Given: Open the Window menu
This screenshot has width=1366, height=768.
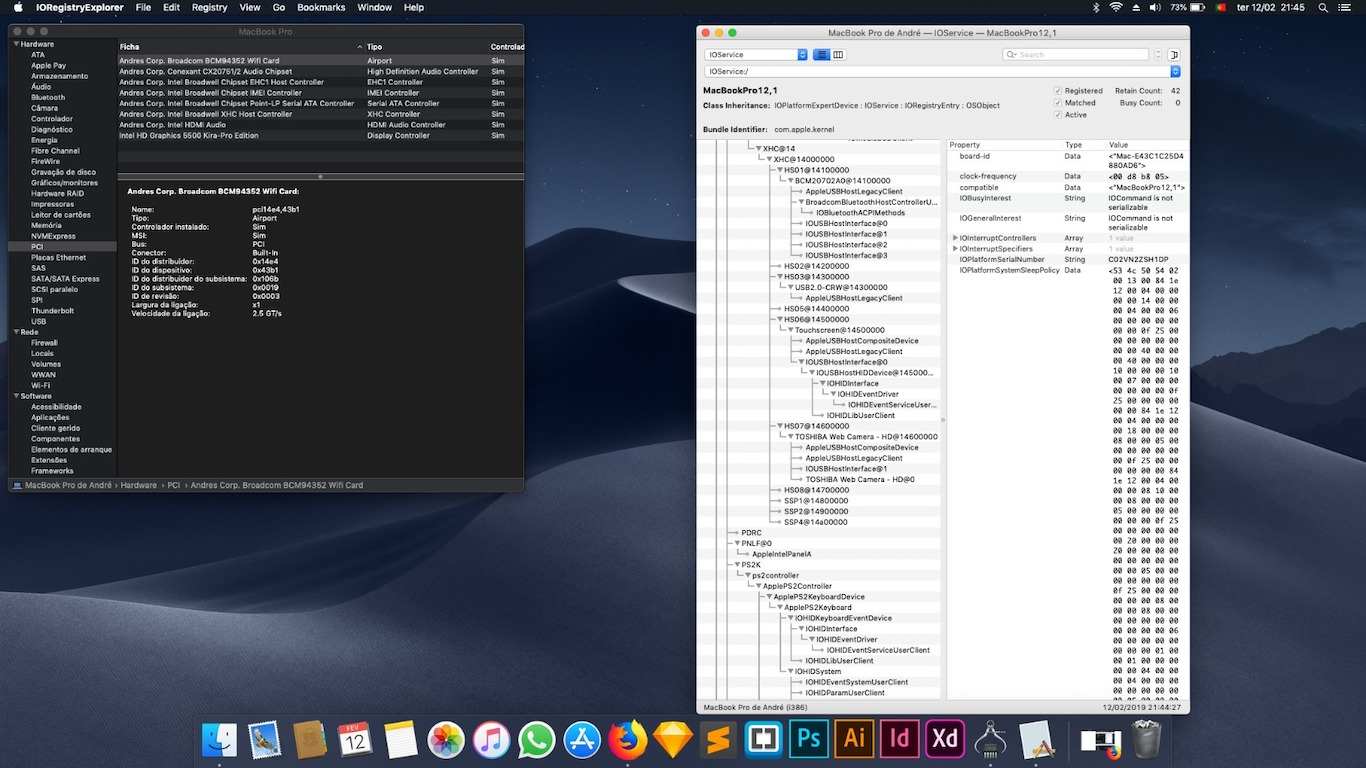Looking at the screenshot, I should [x=375, y=7].
